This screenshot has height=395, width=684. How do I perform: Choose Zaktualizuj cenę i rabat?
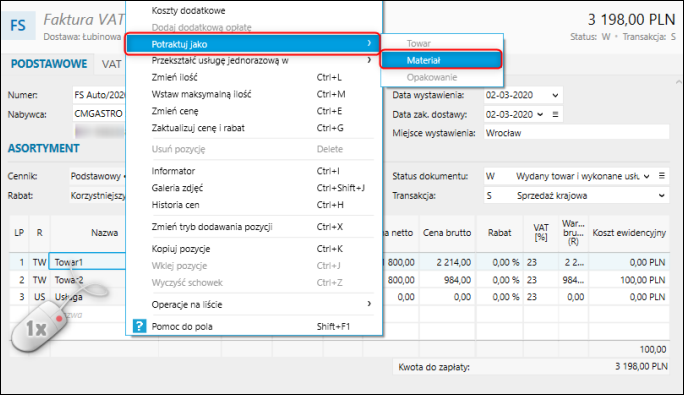[254, 128]
